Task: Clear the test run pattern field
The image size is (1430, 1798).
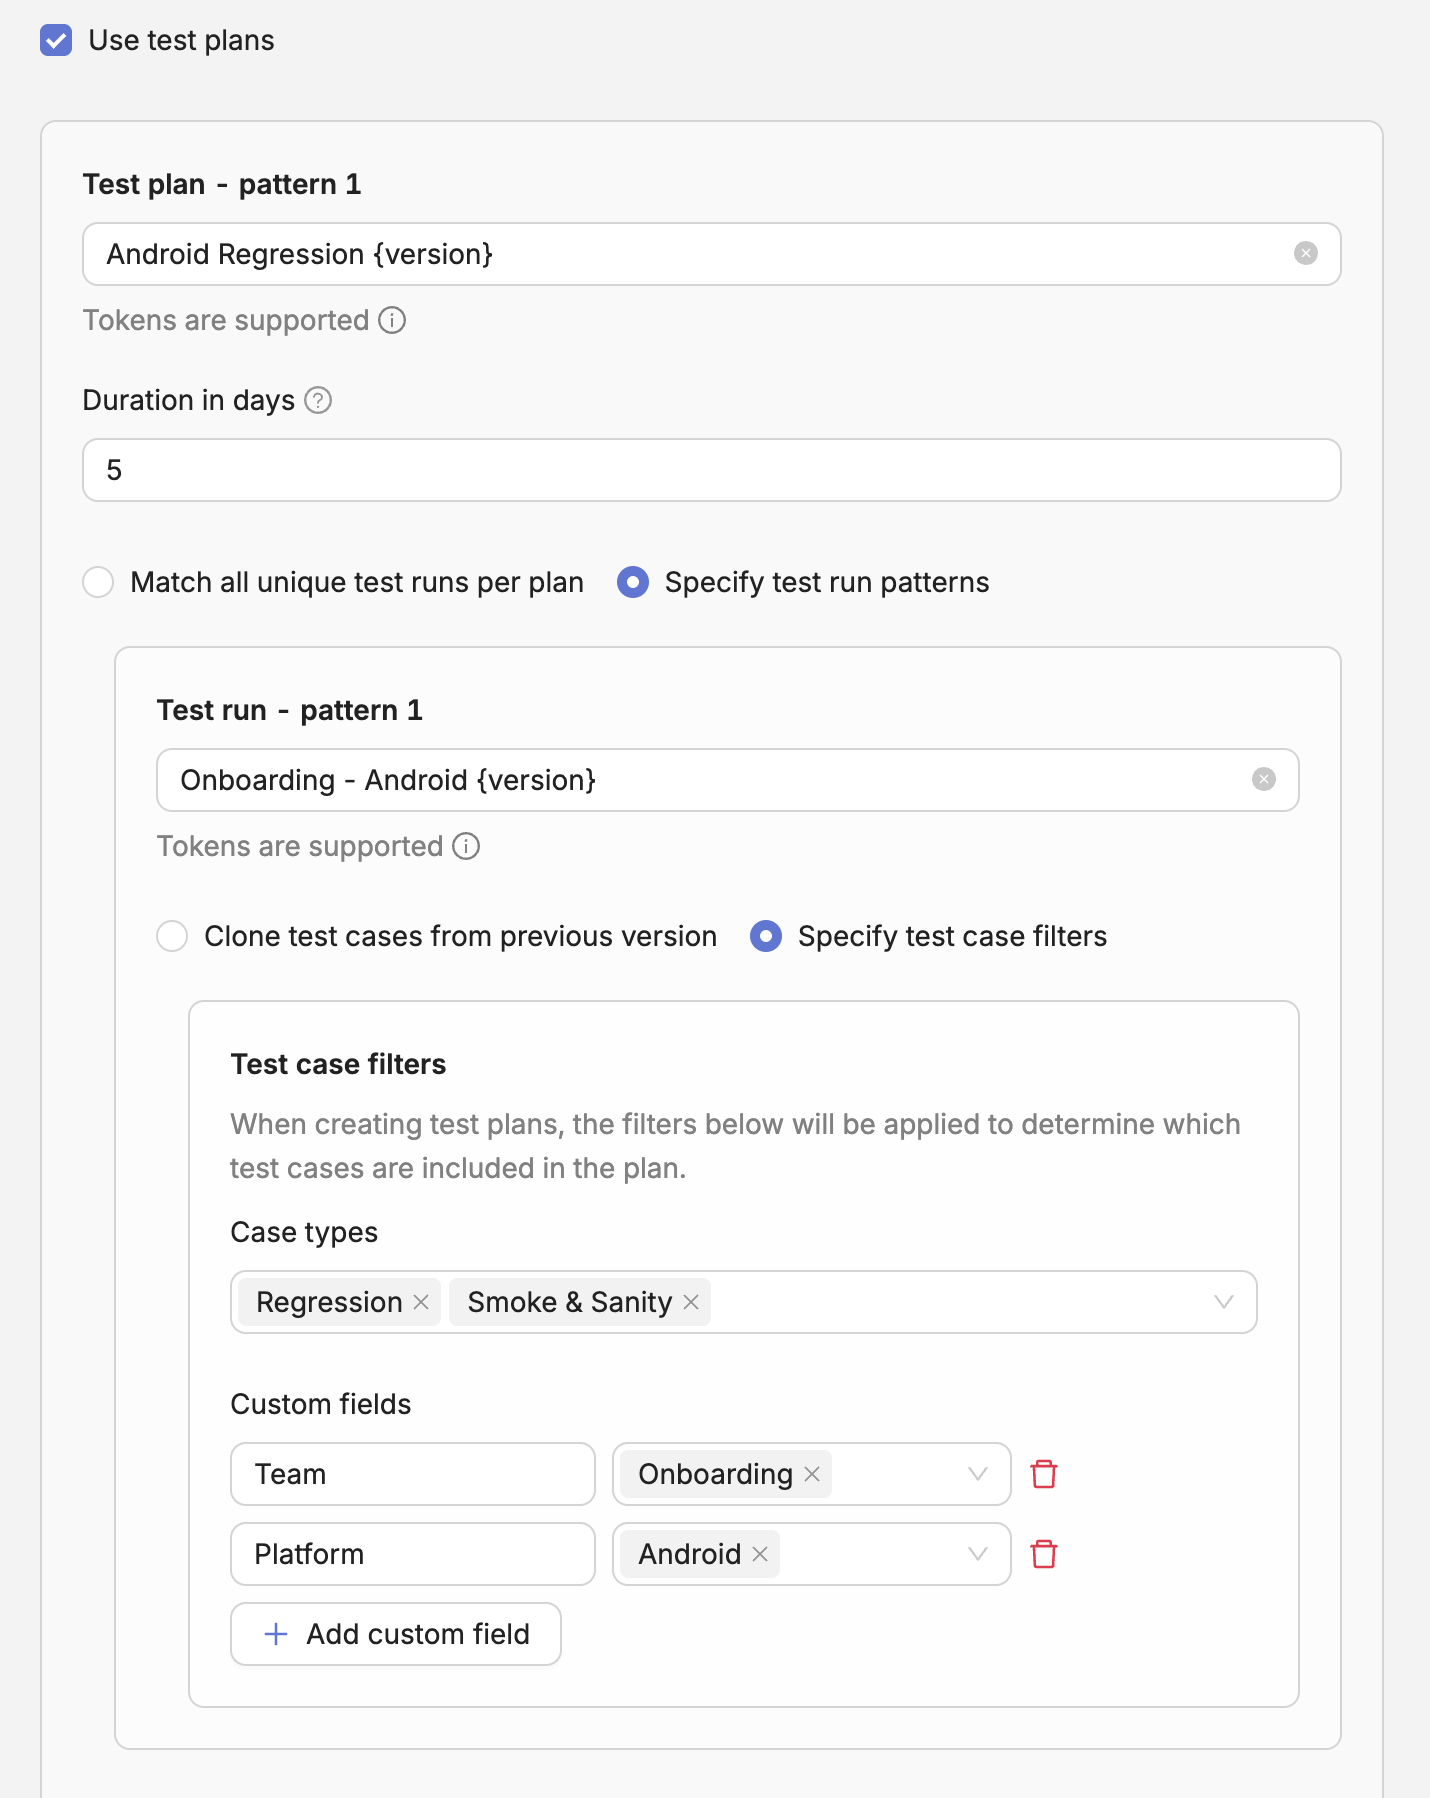Action: [x=1263, y=780]
